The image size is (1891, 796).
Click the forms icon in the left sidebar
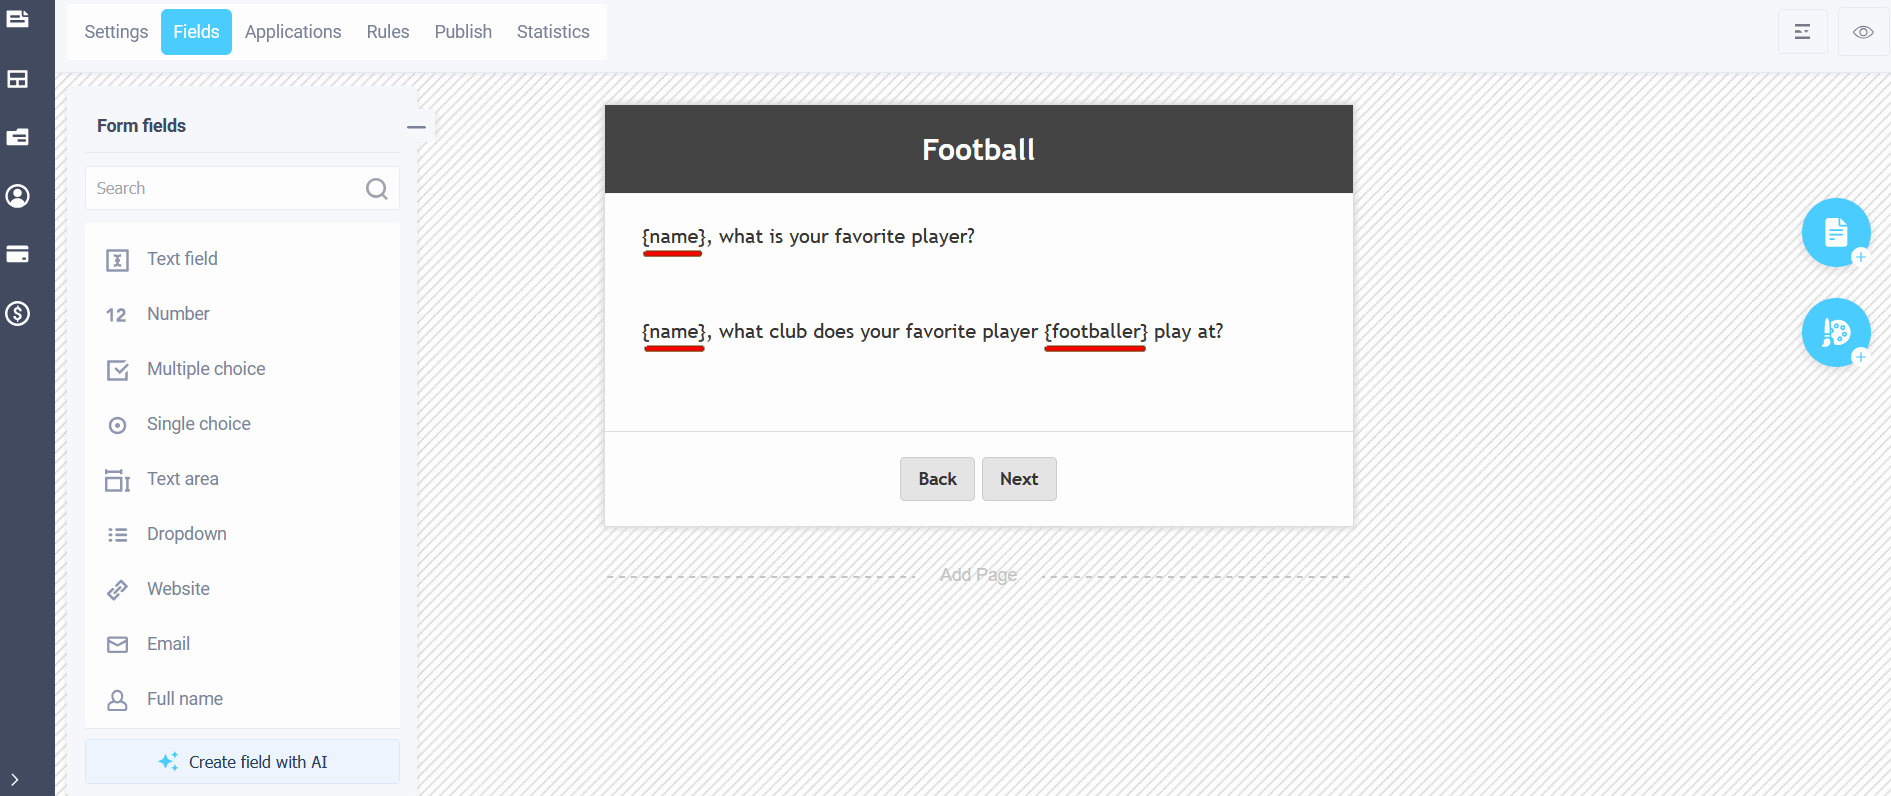[18, 19]
